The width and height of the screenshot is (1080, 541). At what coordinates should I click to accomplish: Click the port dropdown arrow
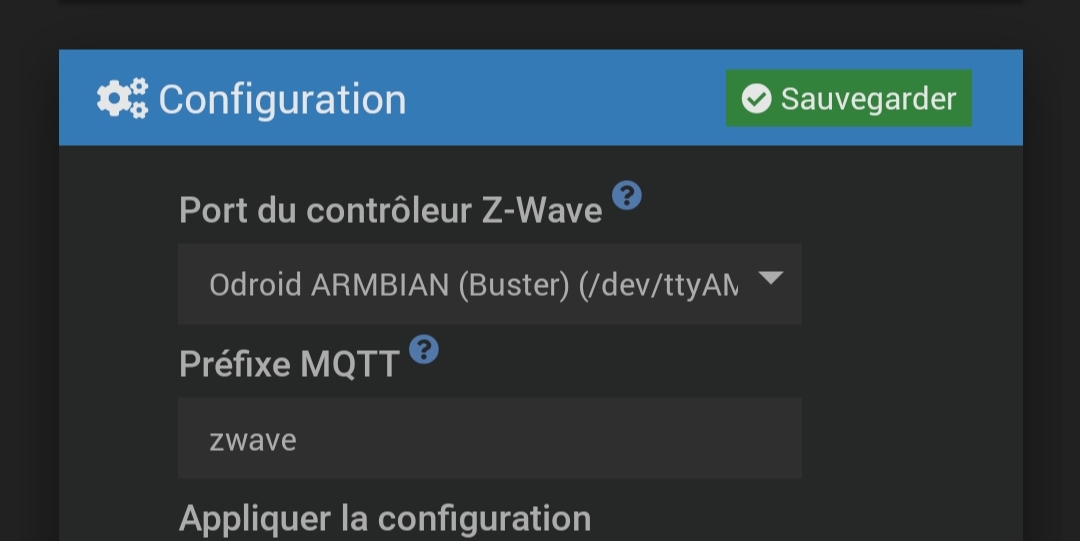point(770,278)
